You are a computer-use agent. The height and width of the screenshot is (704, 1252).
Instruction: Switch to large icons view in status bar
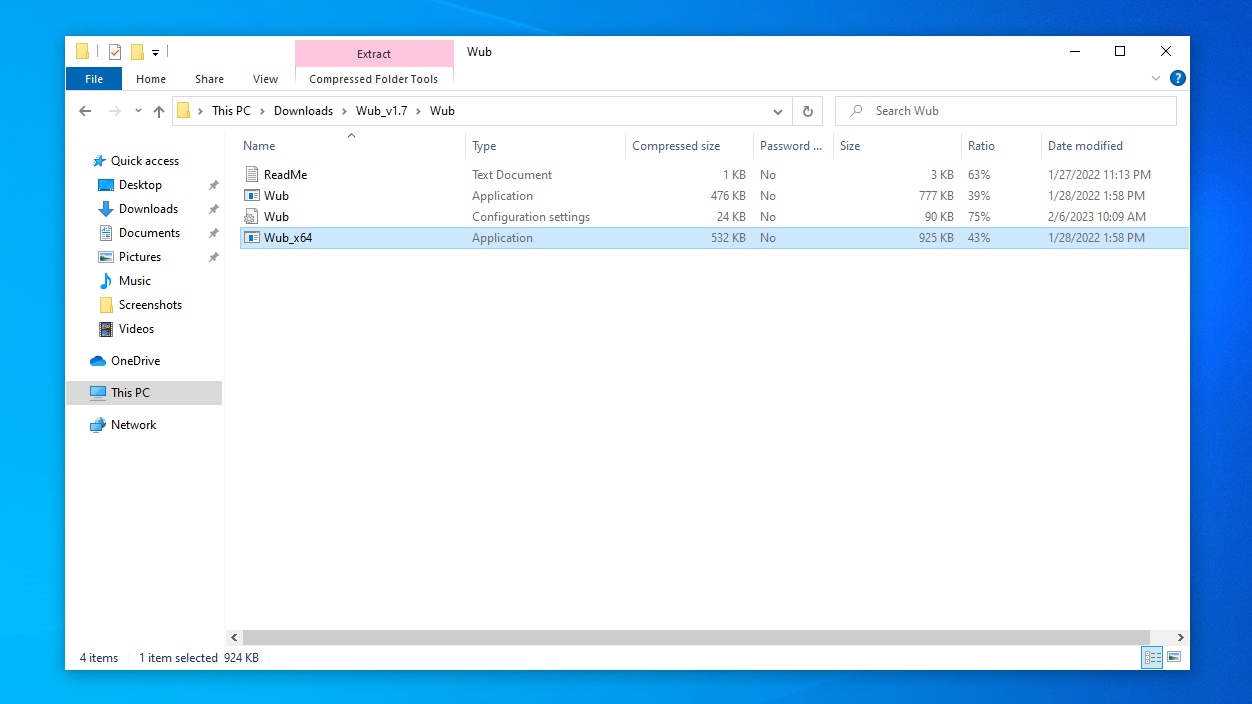click(1174, 657)
